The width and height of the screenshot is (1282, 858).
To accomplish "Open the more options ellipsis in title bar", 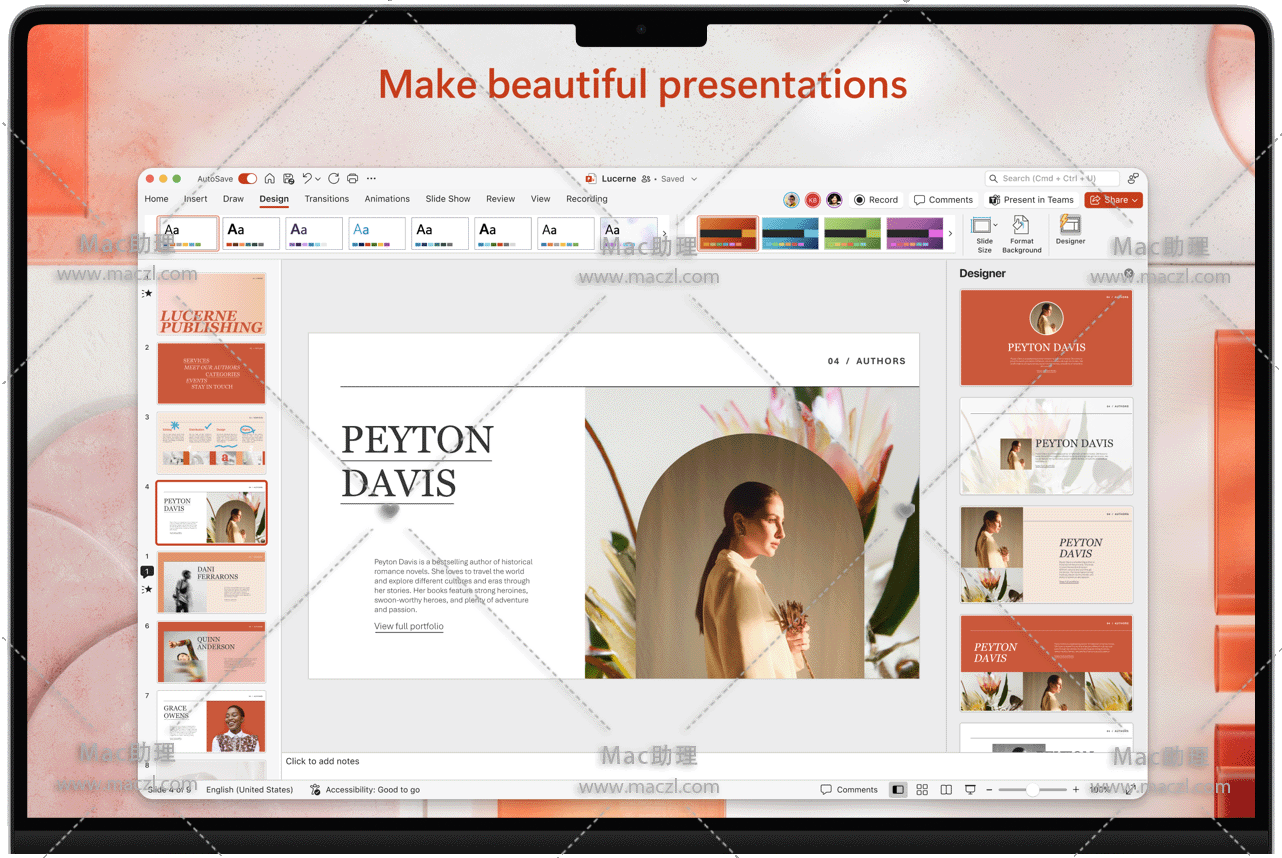I will 371,179.
